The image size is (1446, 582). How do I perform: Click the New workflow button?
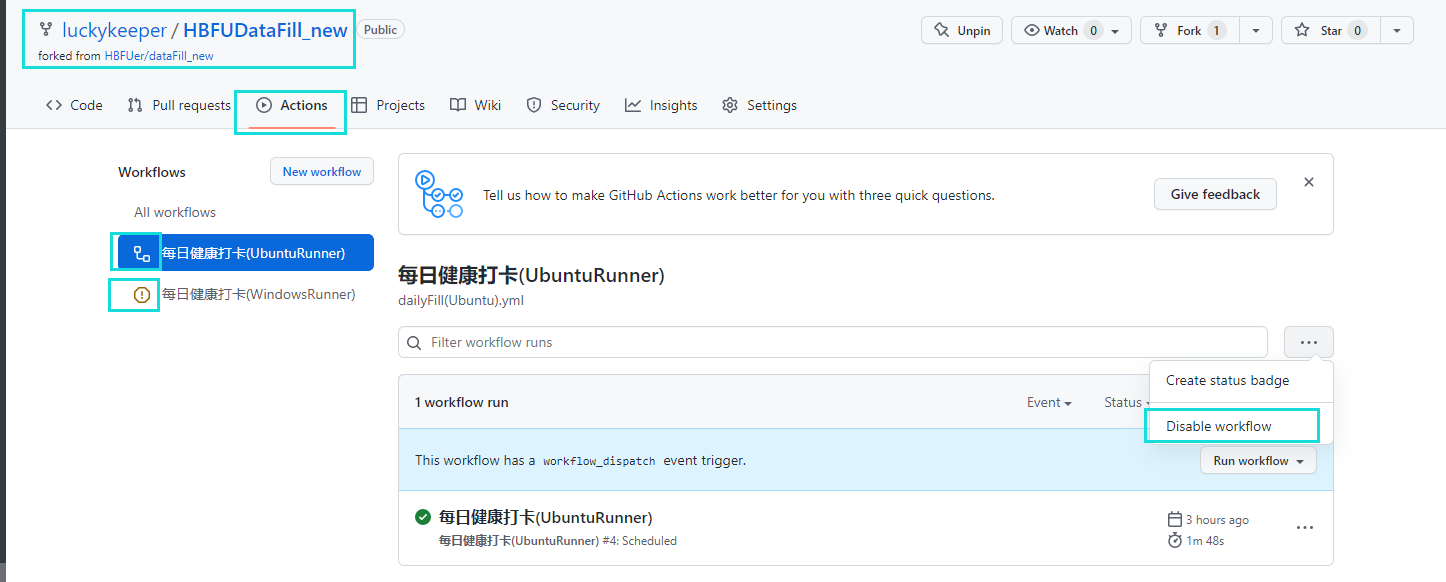click(322, 171)
